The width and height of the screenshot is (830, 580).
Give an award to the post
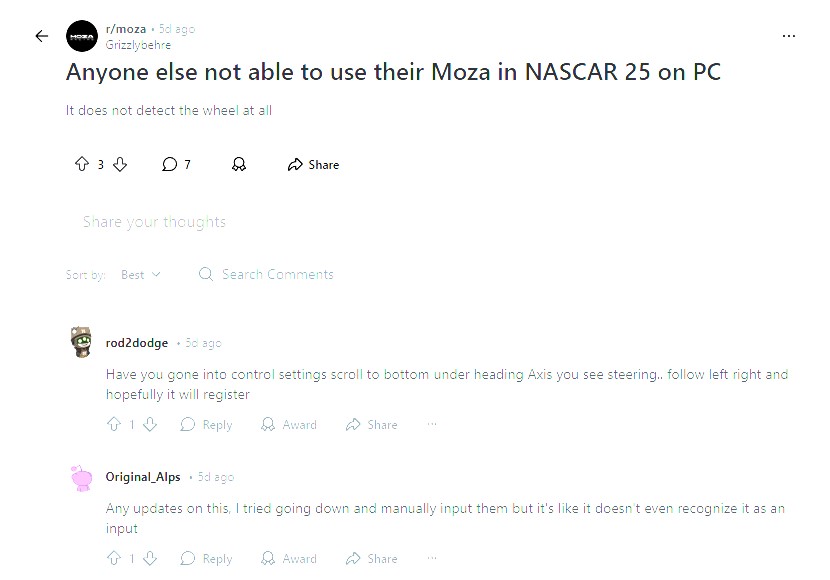tap(239, 164)
